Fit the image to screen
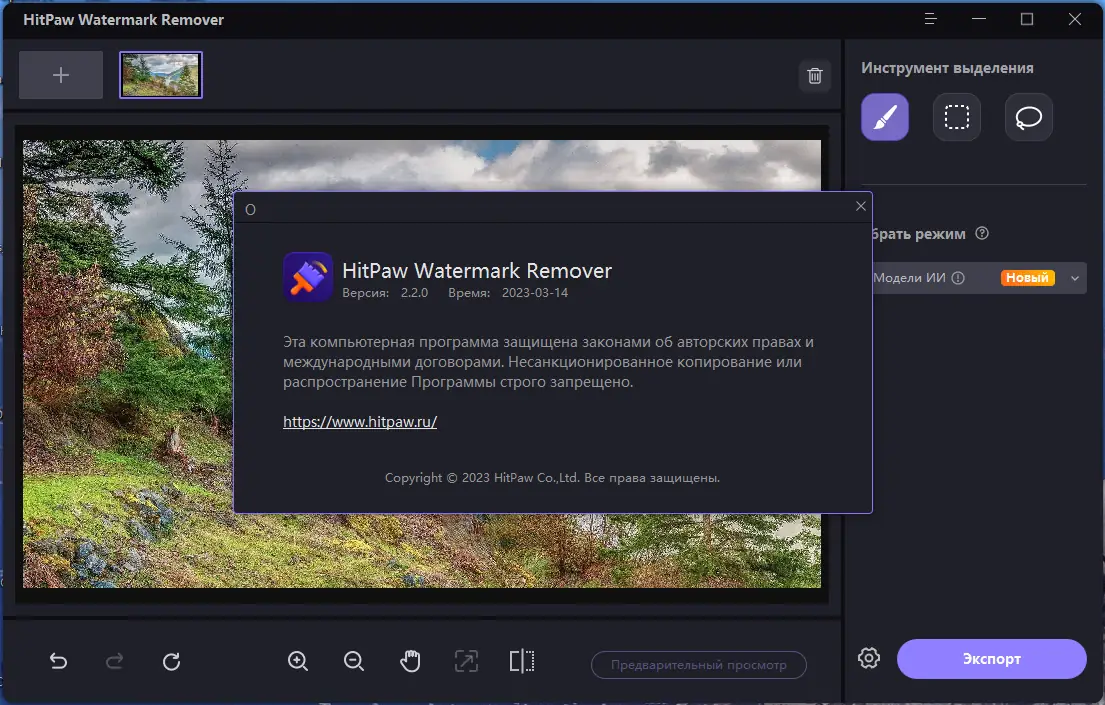This screenshot has height=705, width=1105. coord(465,661)
